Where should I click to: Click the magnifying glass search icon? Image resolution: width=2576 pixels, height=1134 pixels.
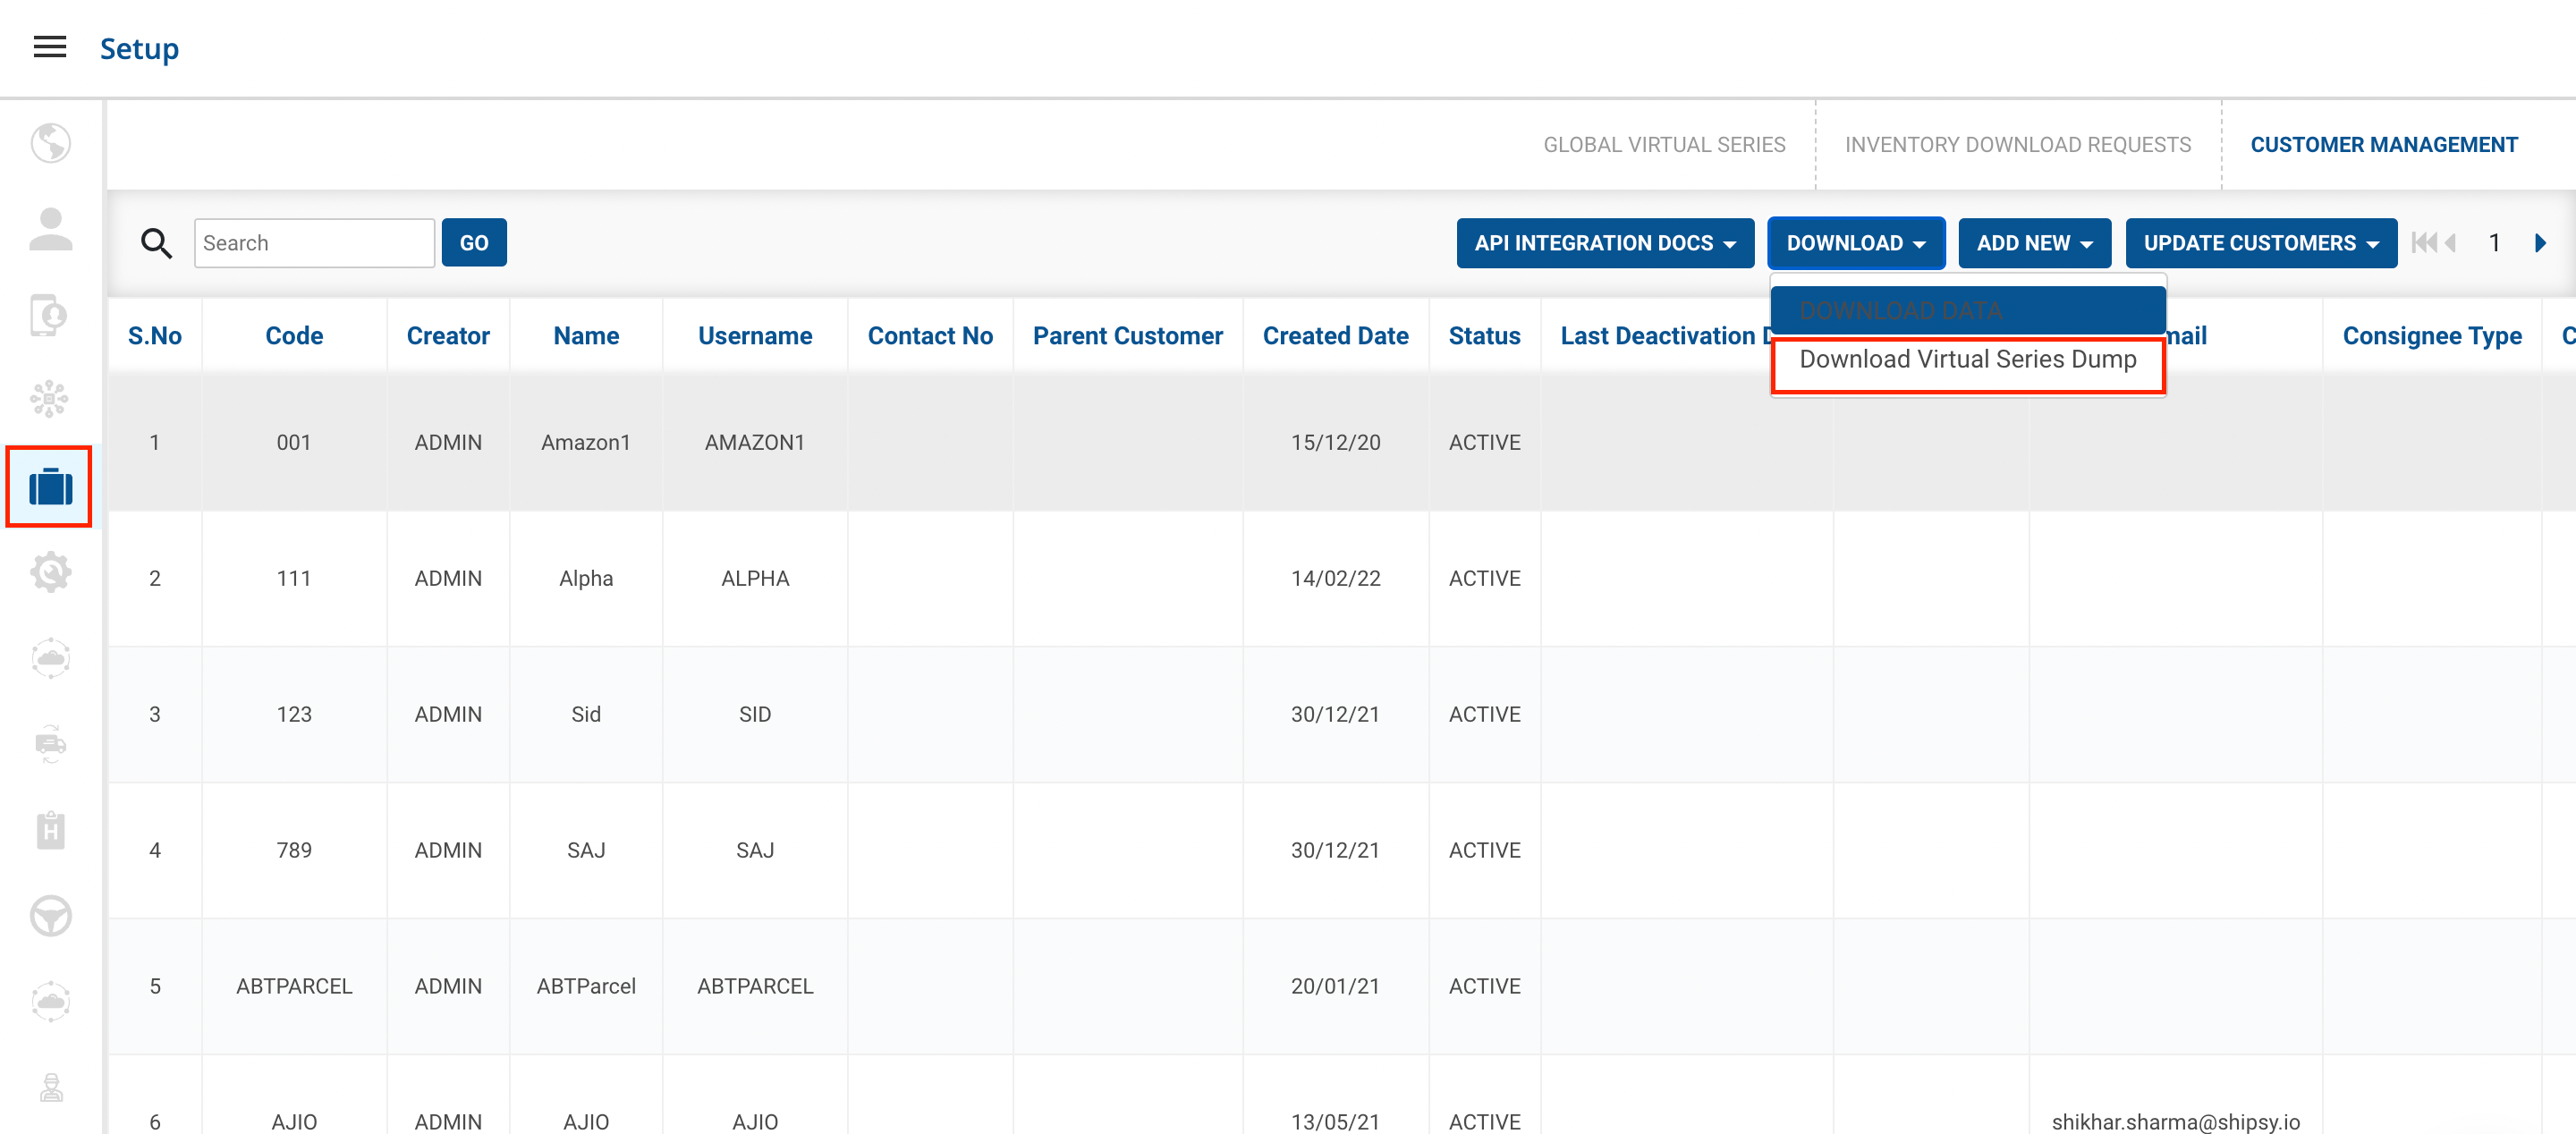pos(156,243)
